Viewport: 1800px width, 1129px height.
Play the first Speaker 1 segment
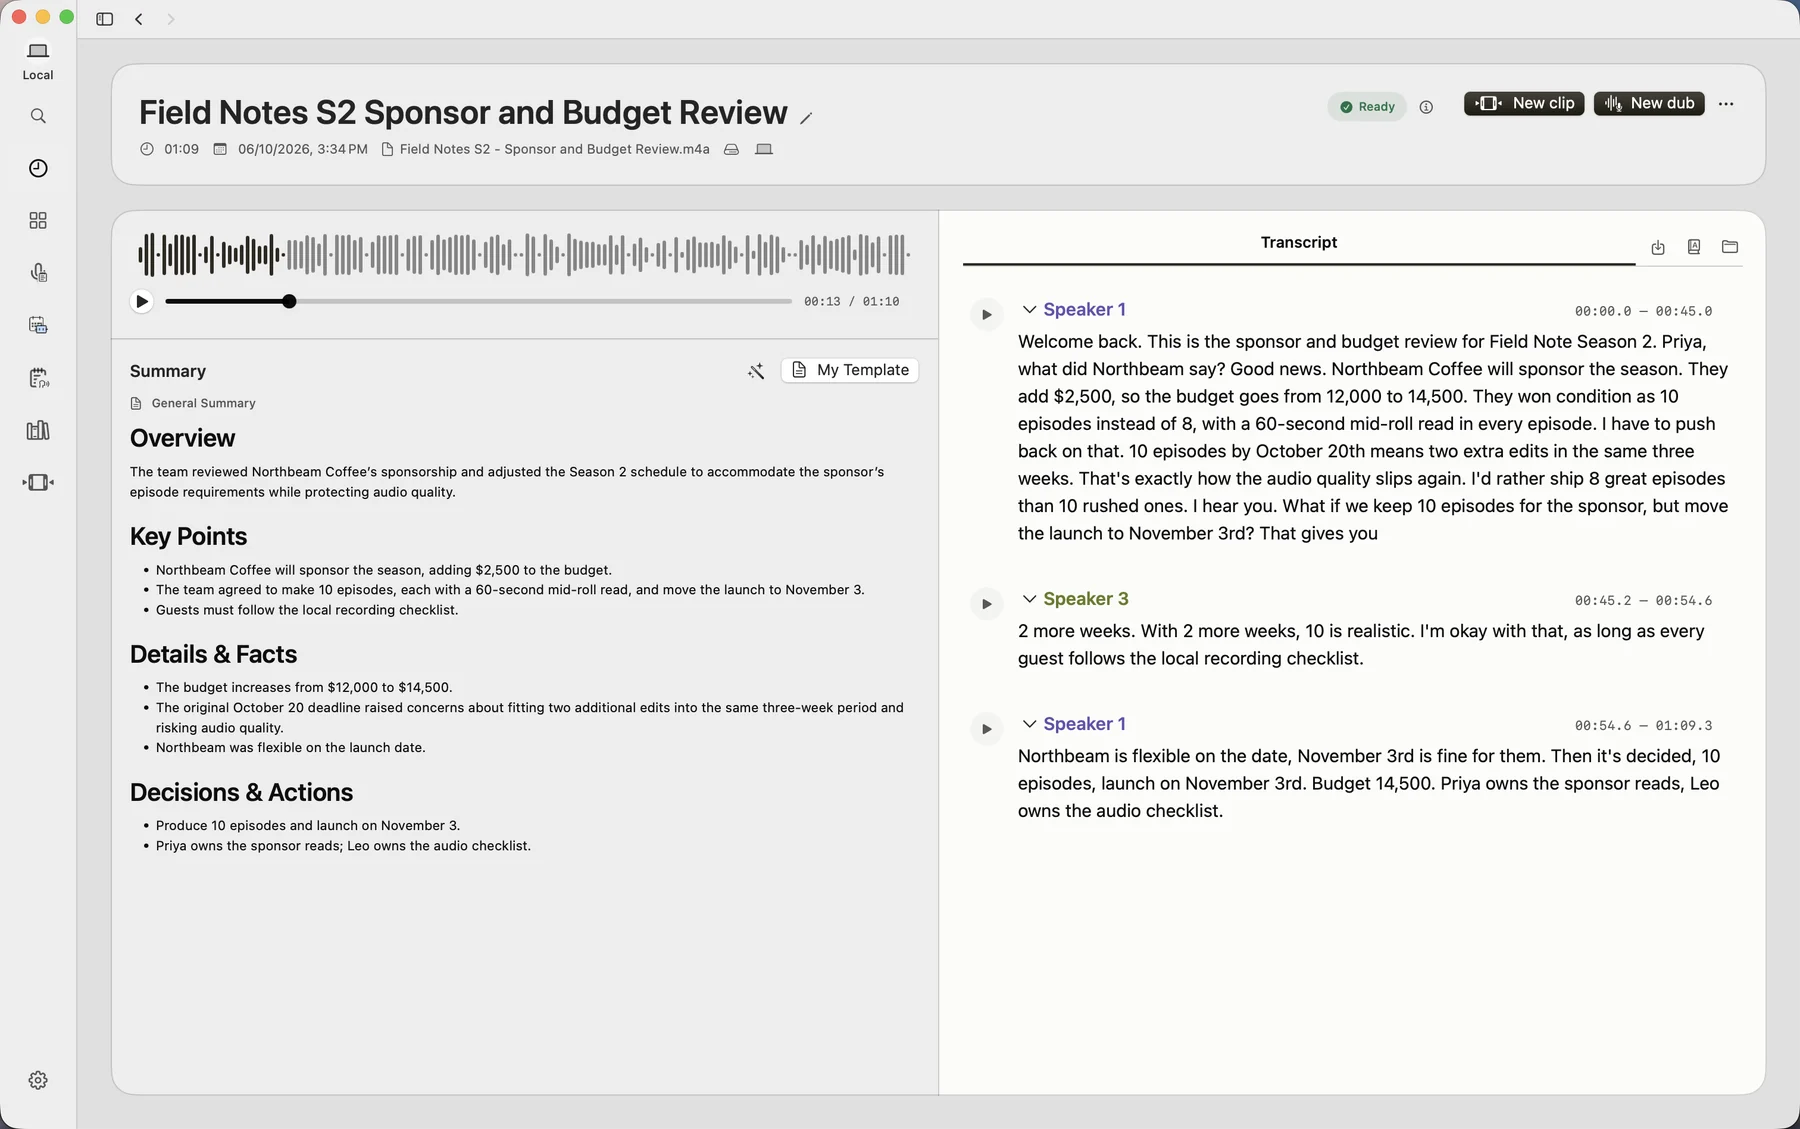point(986,314)
